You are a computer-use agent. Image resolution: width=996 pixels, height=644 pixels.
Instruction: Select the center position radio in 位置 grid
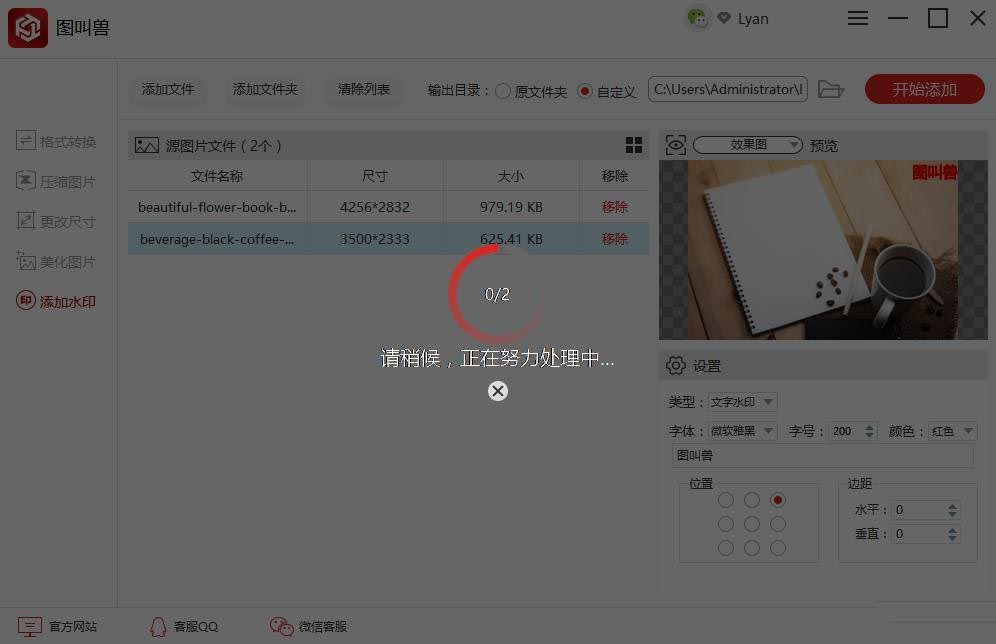click(x=751, y=523)
